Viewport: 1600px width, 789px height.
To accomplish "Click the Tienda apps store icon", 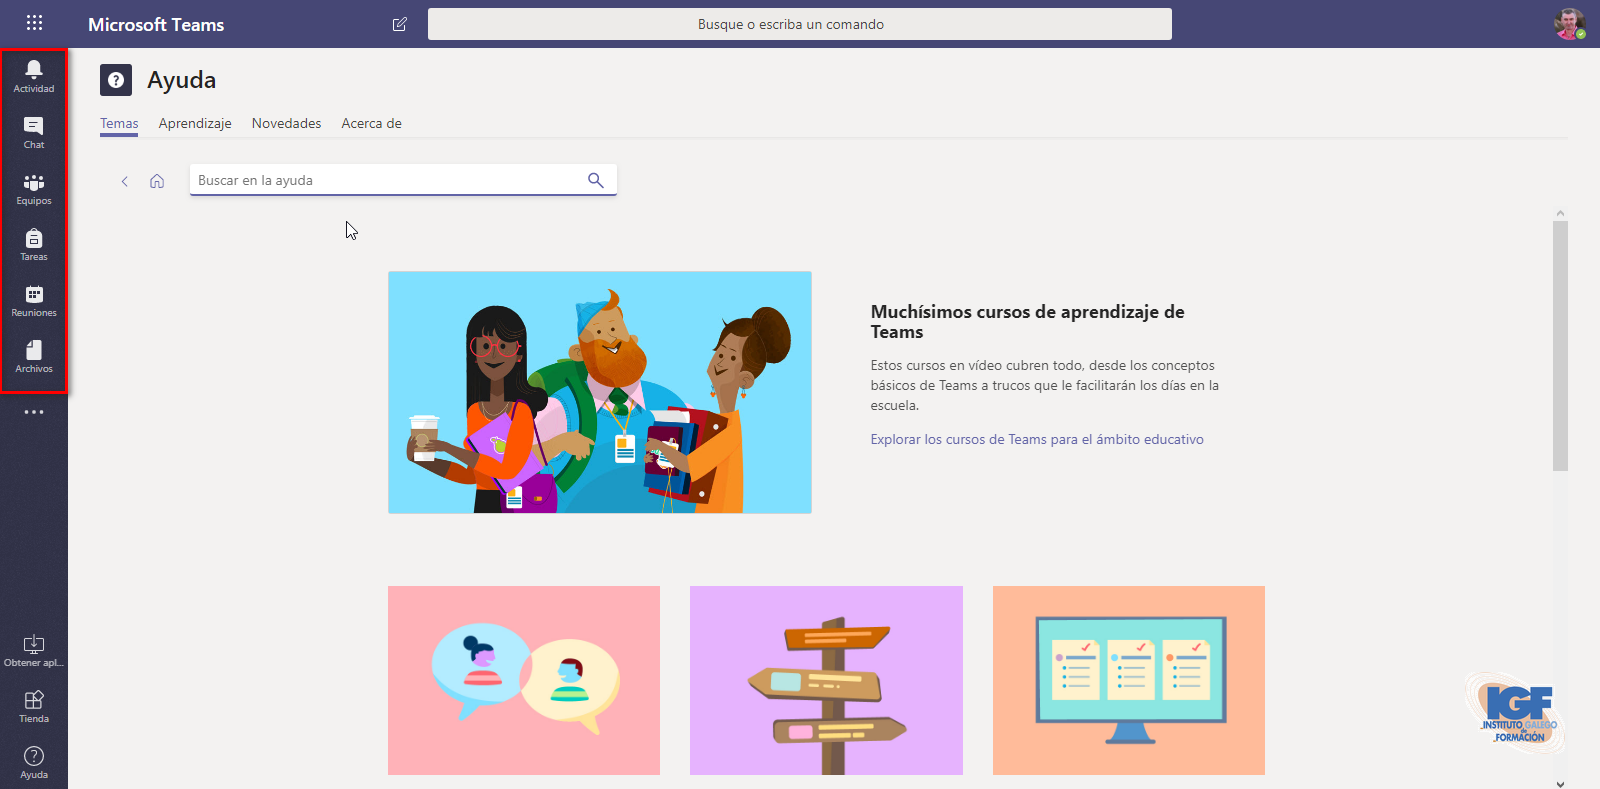I will [x=34, y=705].
